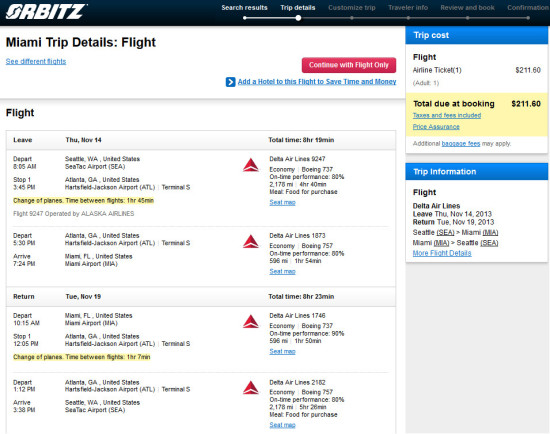View Seat map for Delta 1873

point(282,271)
